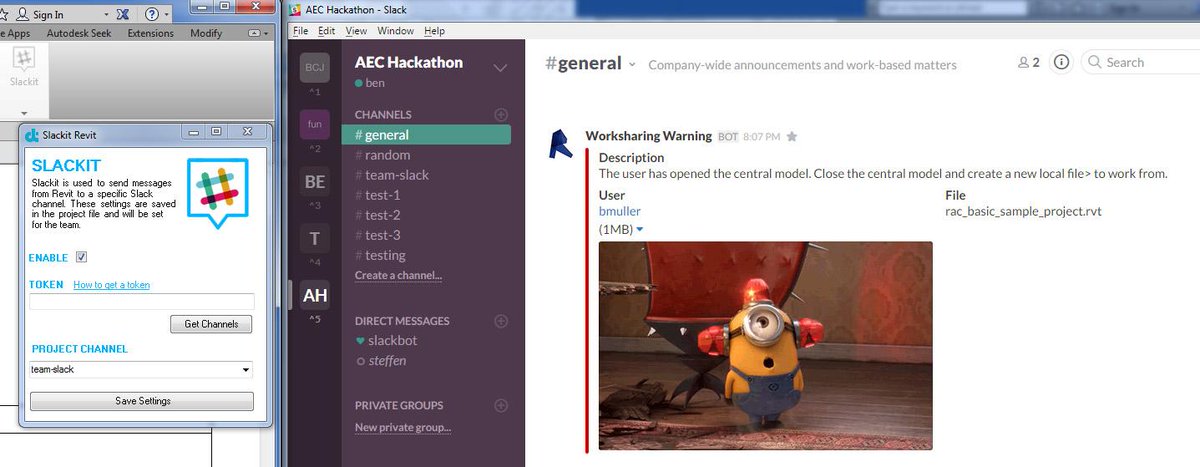This screenshot has height=467, width=1200.
Task: Click the Slack Search box
Action: pyautogui.click(x=1140, y=62)
